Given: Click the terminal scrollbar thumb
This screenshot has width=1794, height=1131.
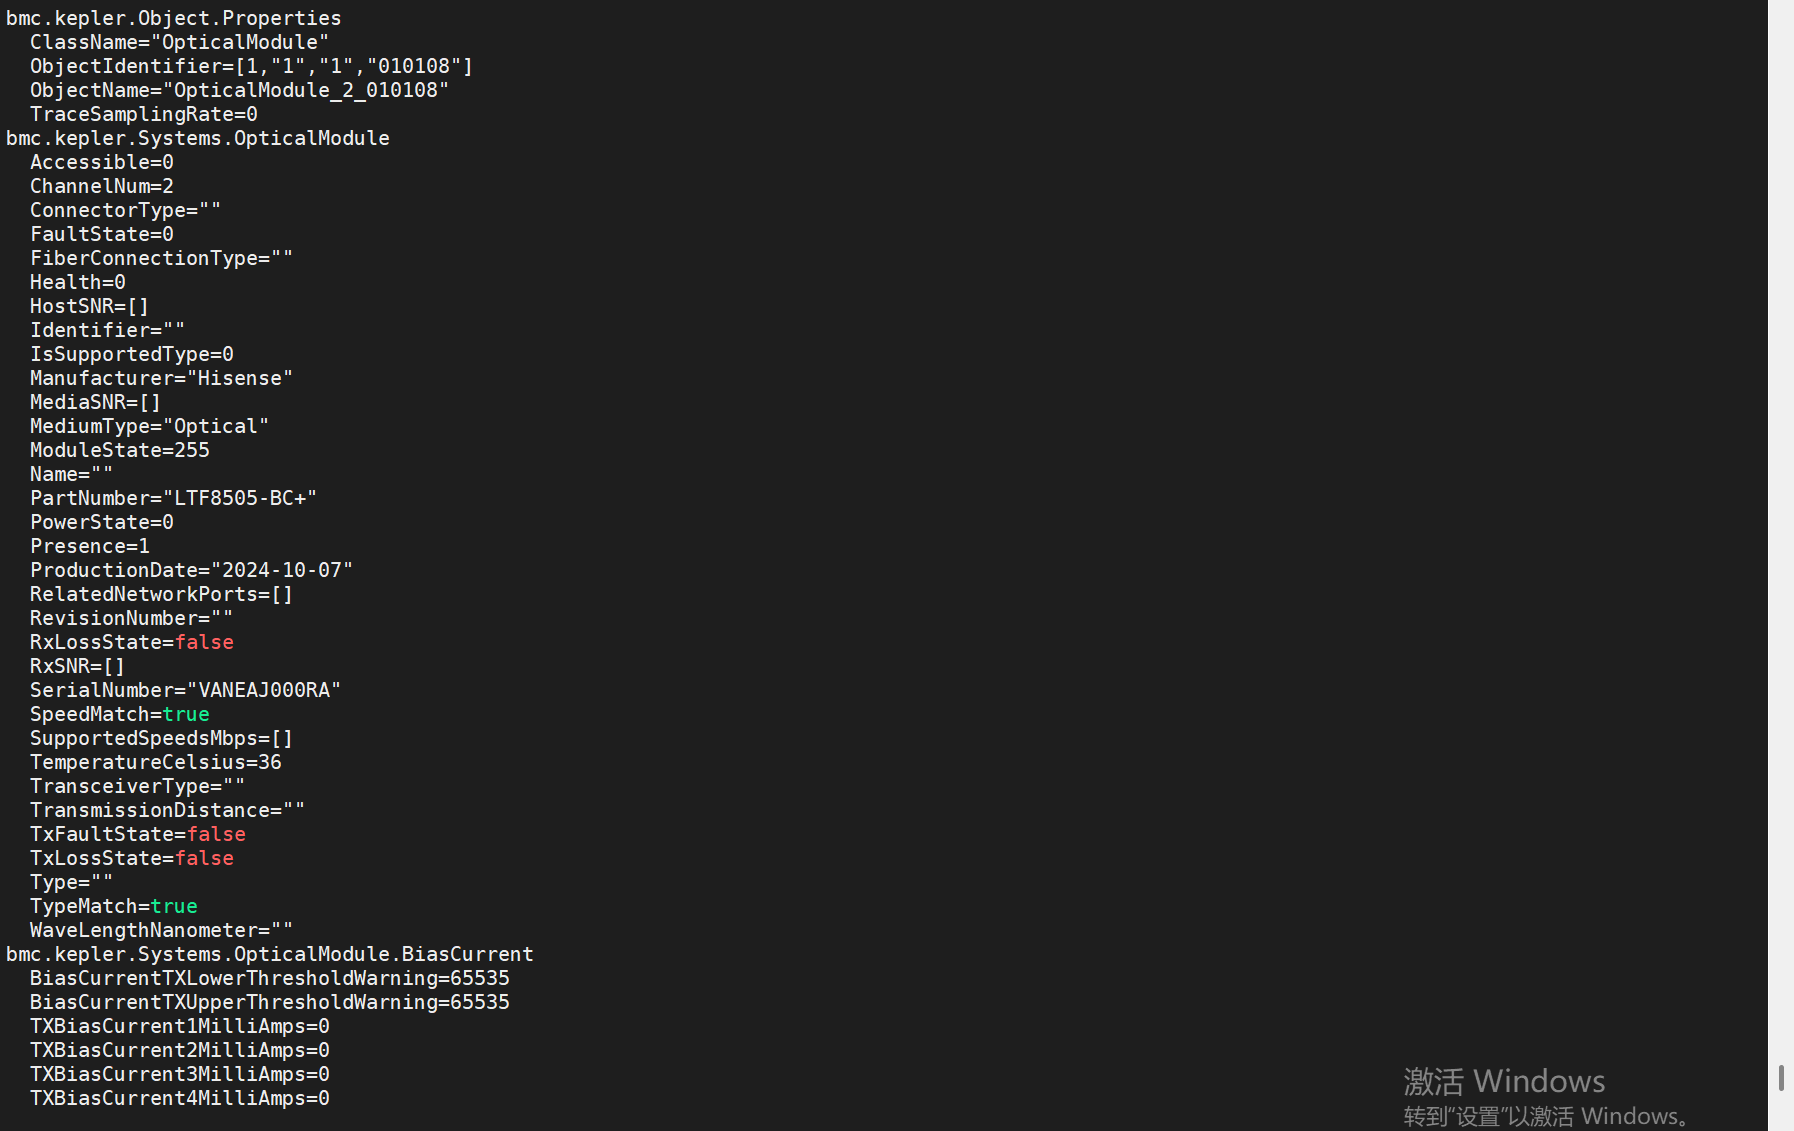Looking at the screenshot, I should [x=1781, y=1078].
